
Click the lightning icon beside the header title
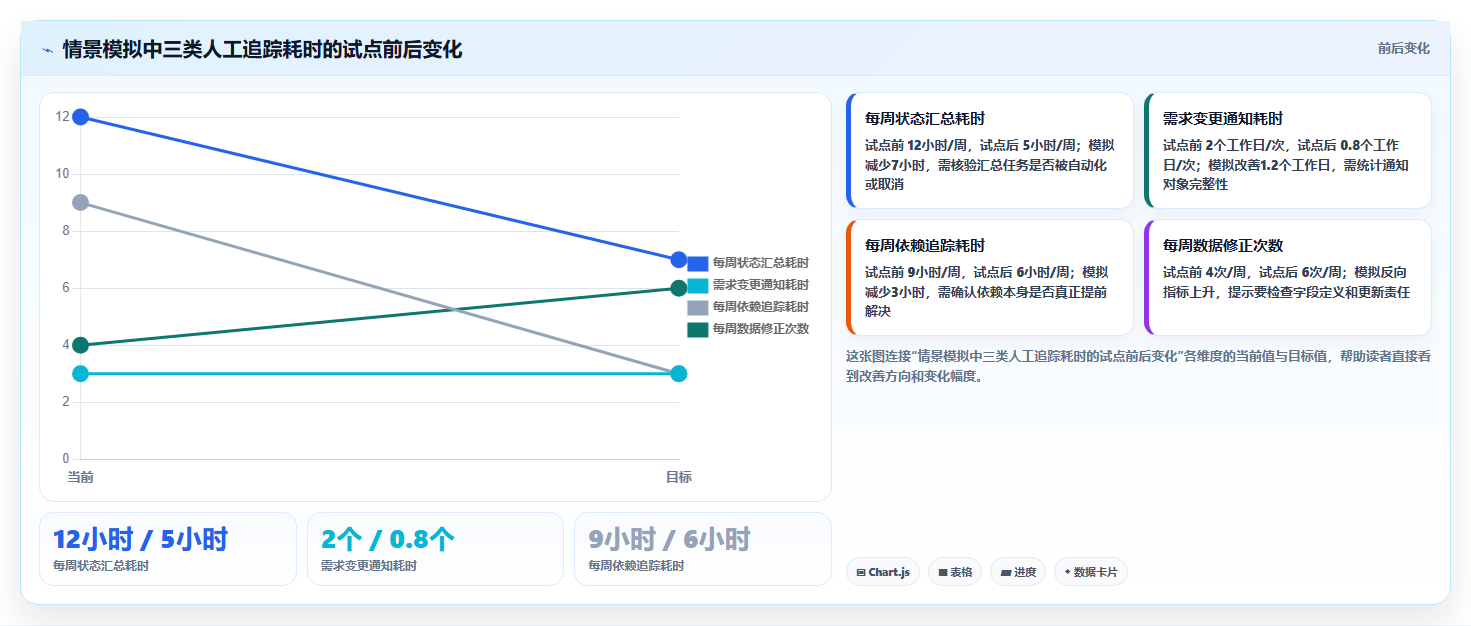point(47,50)
